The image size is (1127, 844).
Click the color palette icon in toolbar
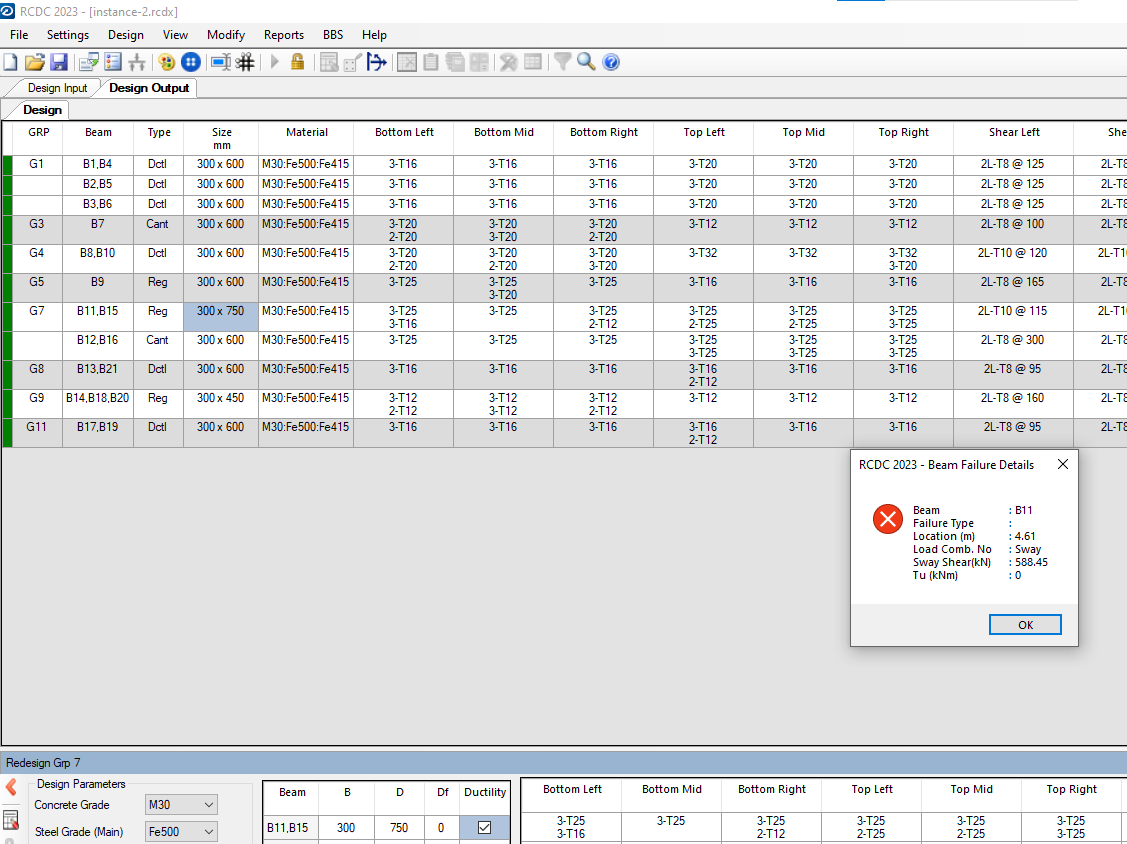coord(166,62)
